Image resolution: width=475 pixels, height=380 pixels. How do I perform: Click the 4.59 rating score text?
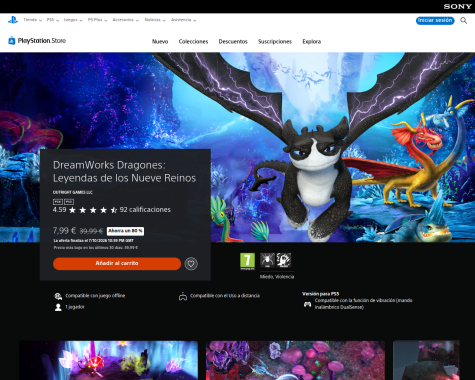pyautogui.click(x=59, y=210)
